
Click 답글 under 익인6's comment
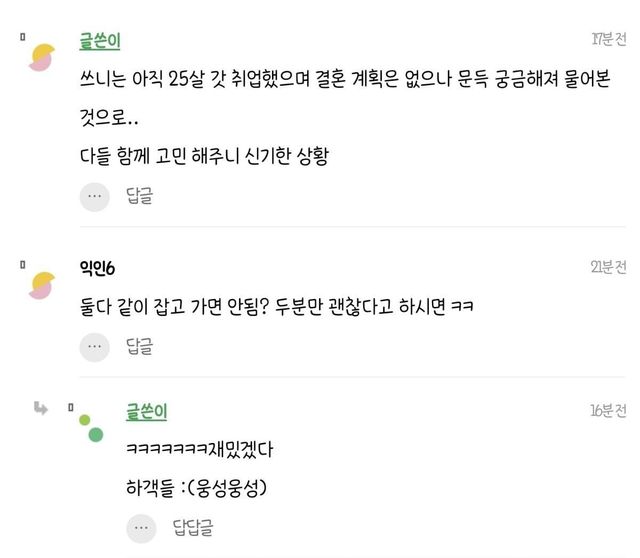(x=139, y=347)
